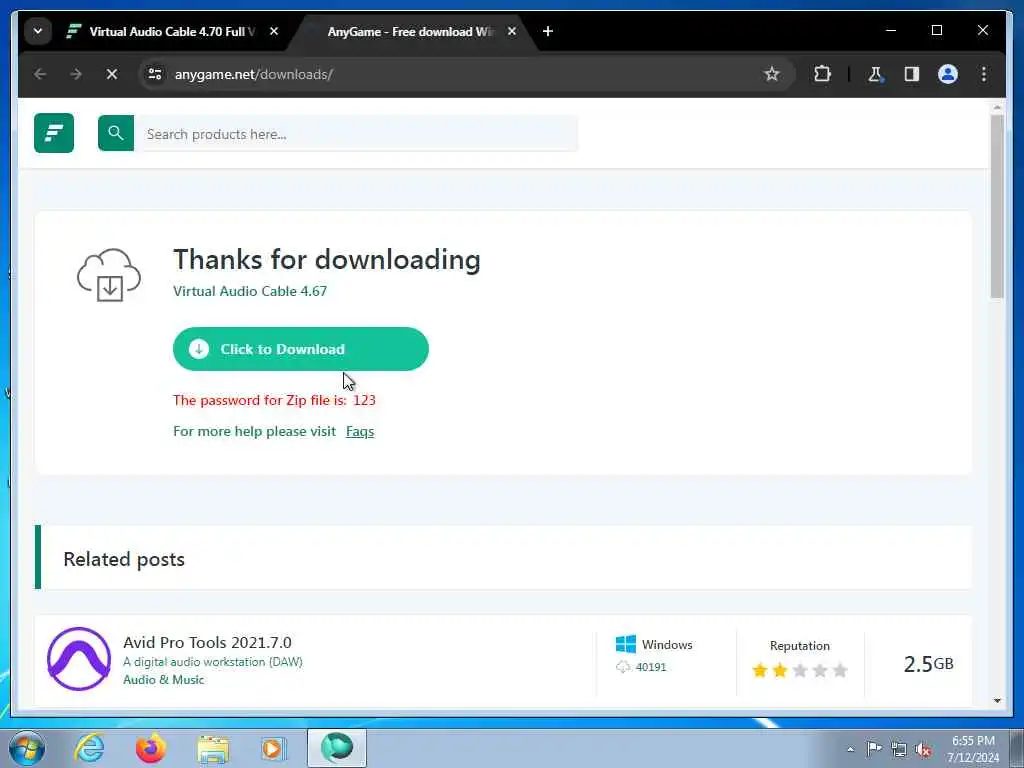
Task: Open the Audio & Music category link
Action: (x=163, y=680)
